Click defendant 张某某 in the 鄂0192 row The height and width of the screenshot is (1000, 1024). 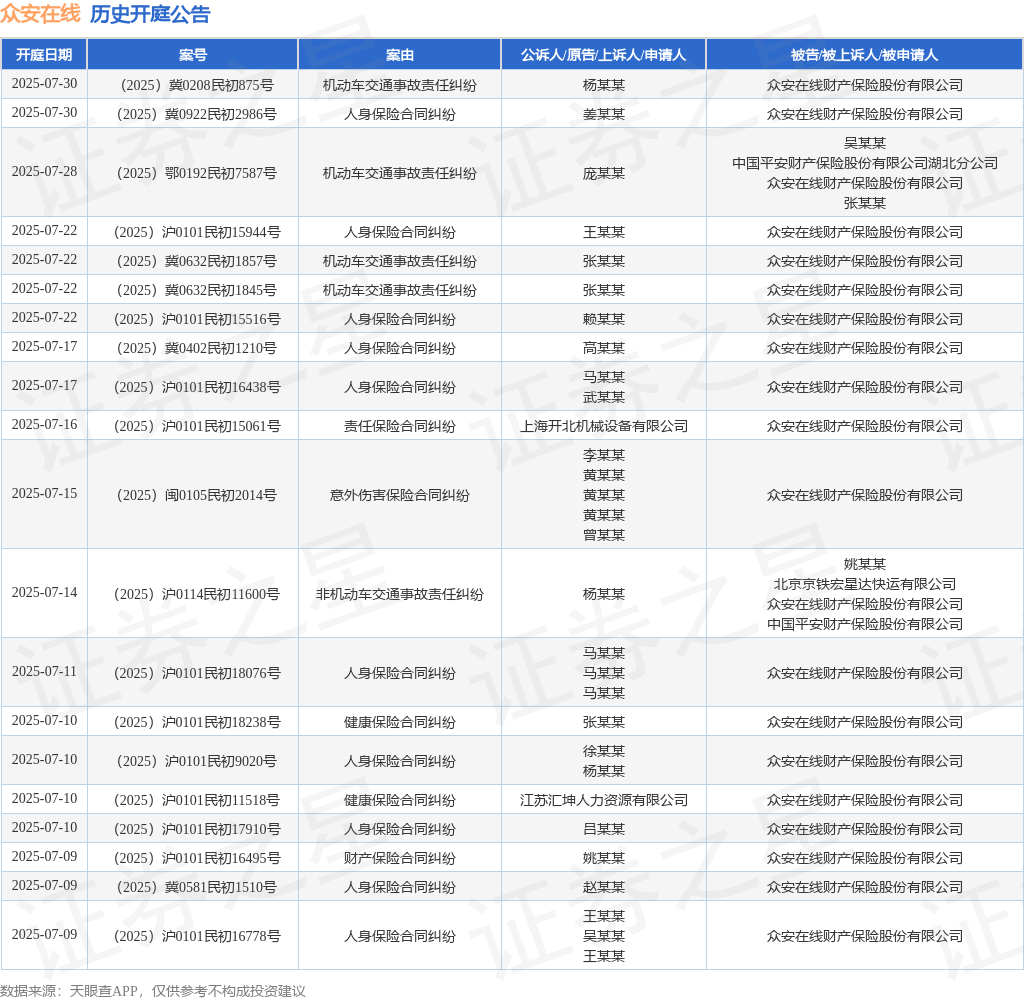pos(865,203)
